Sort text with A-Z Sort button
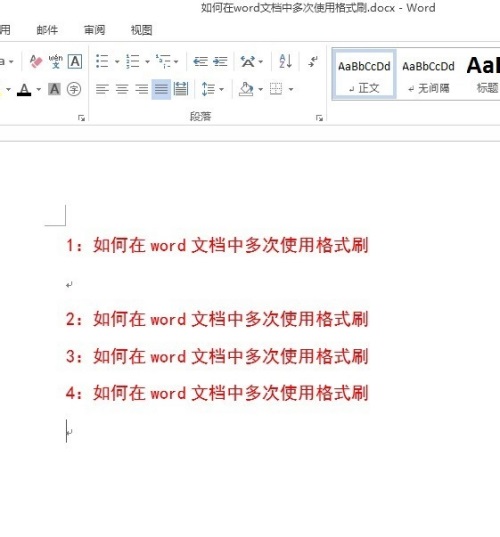 [x=285, y=61]
